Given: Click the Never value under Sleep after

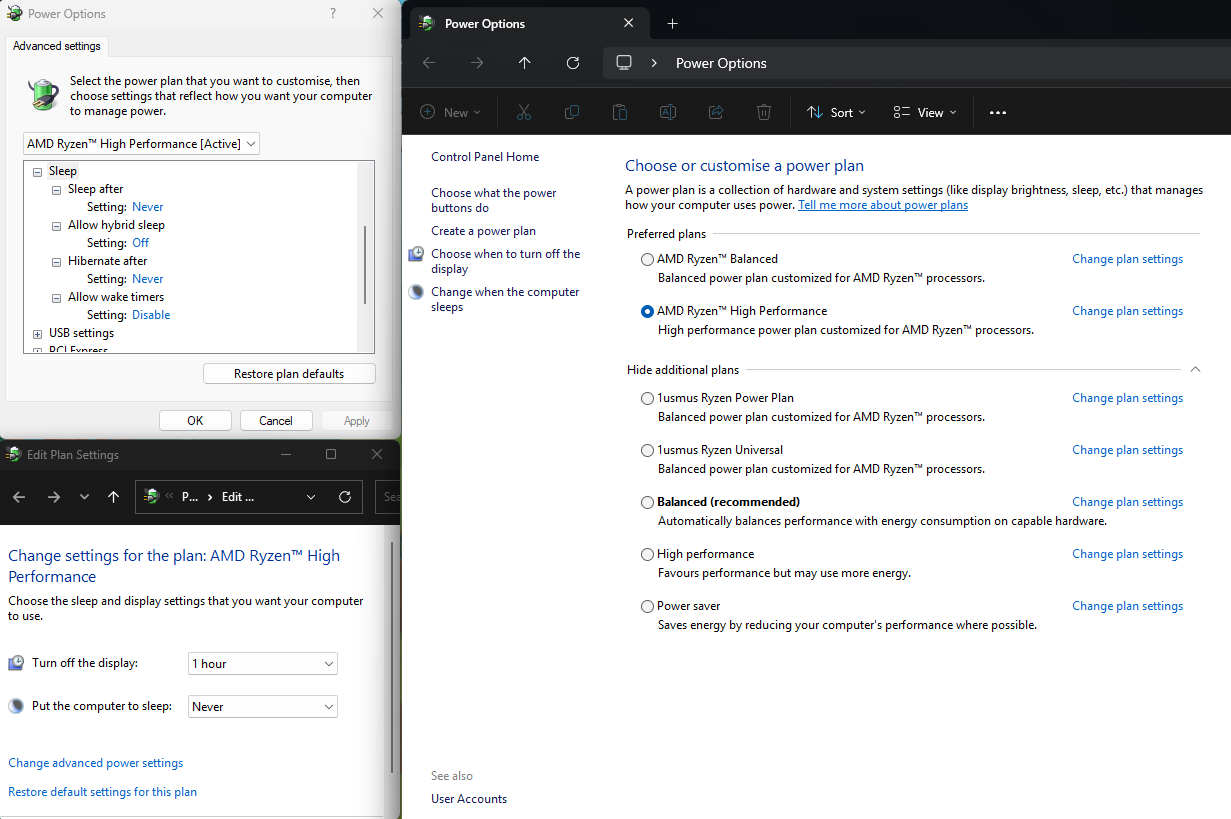Looking at the screenshot, I should pos(148,207).
